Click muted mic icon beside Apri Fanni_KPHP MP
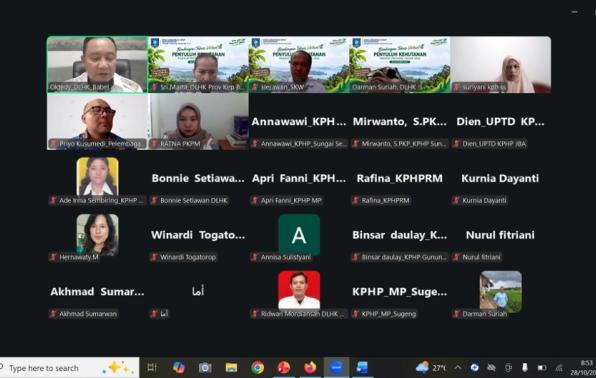The height and width of the screenshot is (378, 596). click(255, 200)
